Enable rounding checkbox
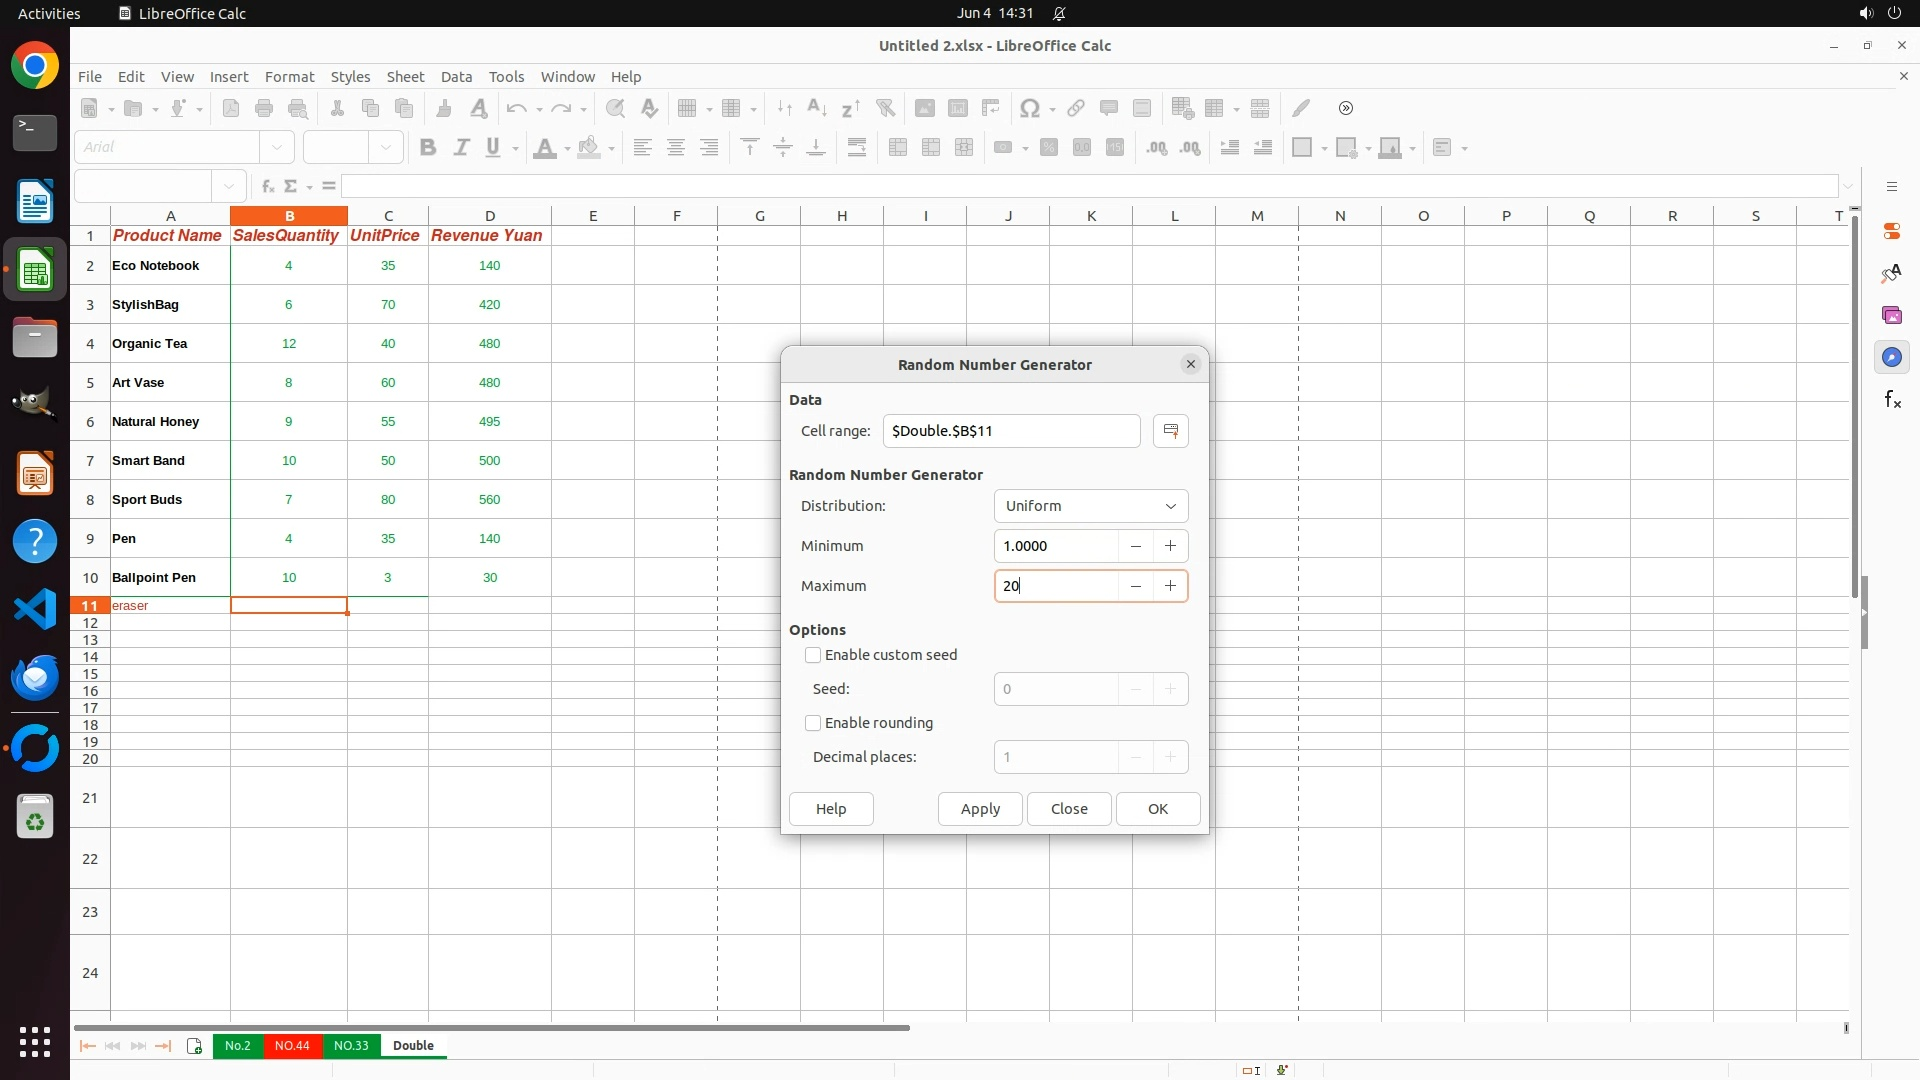 point(813,723)
